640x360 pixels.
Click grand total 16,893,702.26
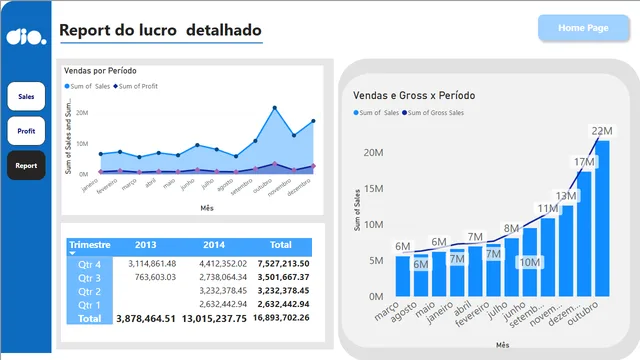pyautogui.click(x=281, y=318)
